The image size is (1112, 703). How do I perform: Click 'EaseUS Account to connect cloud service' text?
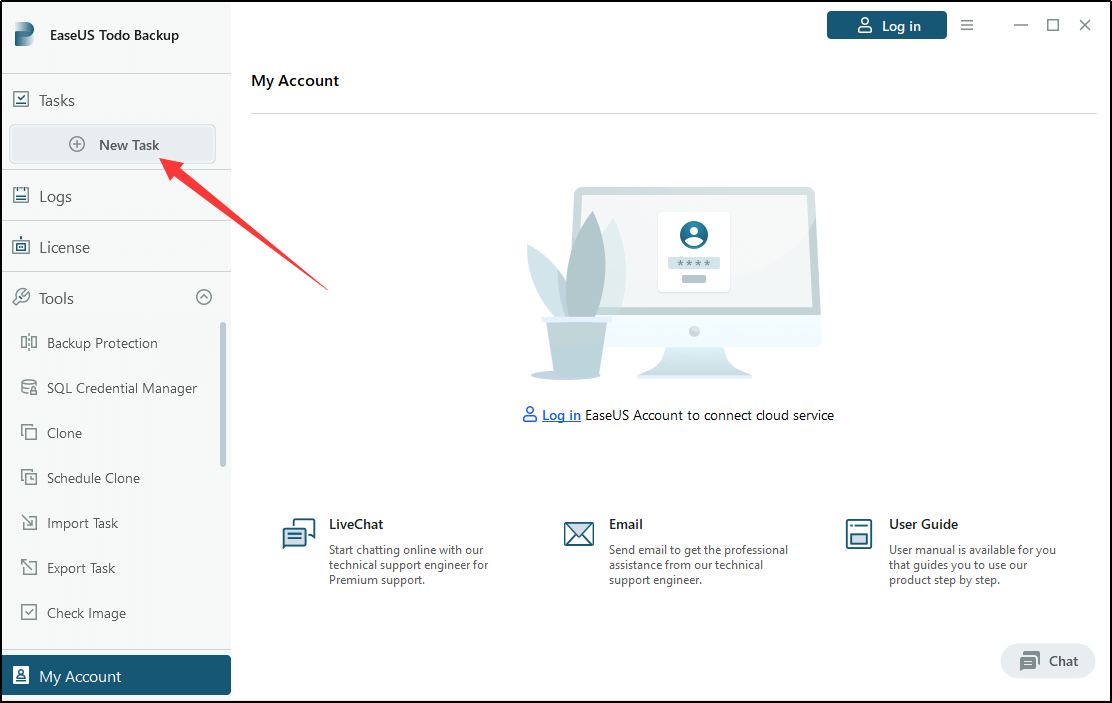709,415
